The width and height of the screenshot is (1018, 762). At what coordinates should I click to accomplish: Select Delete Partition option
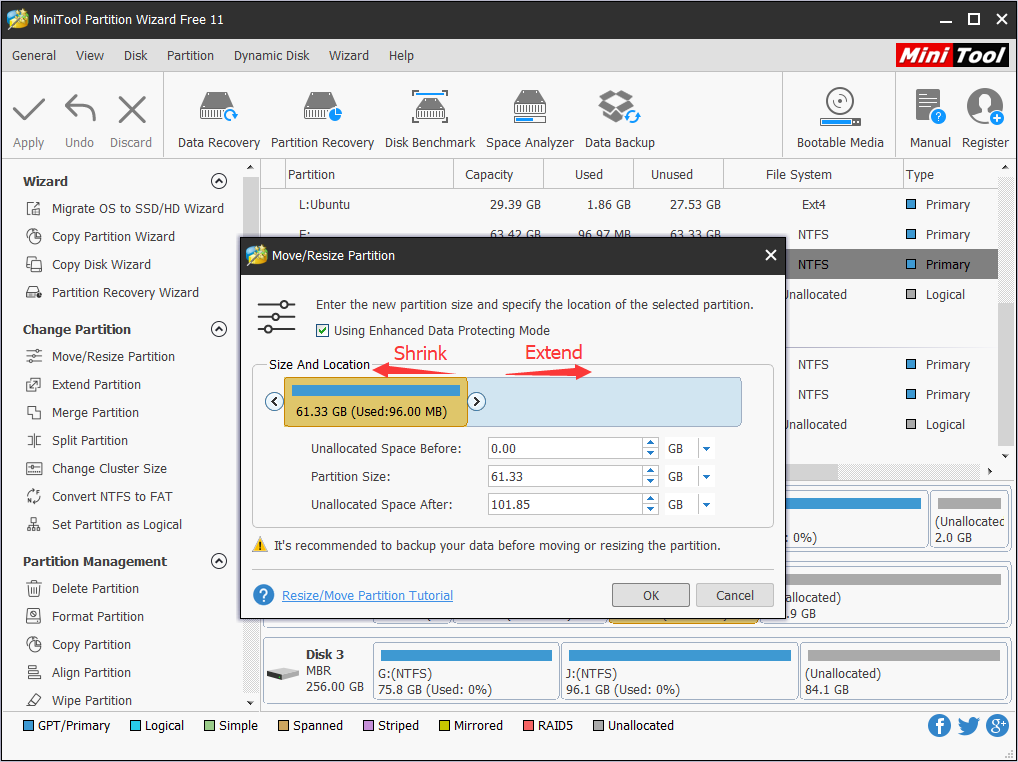(x=95, y=588)
